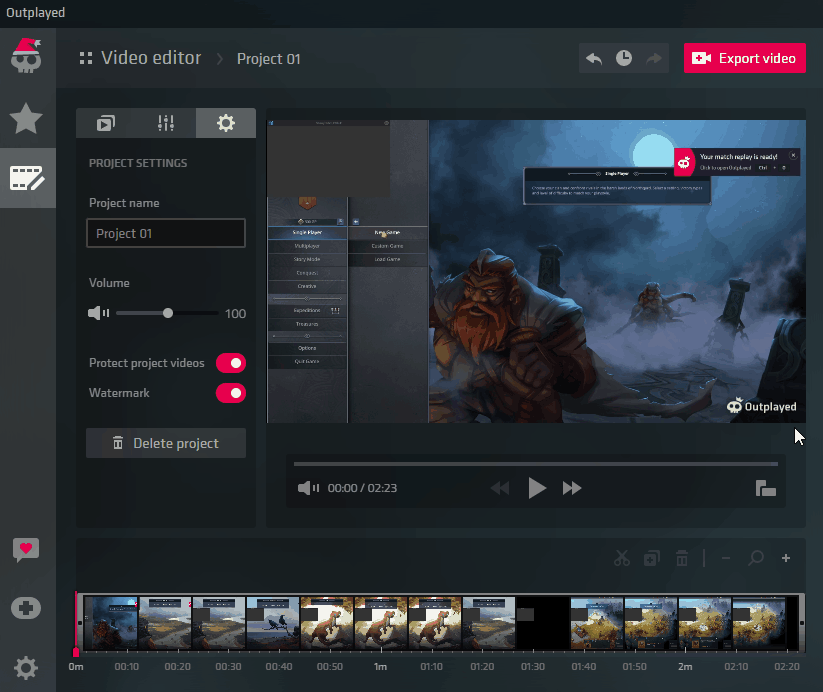Toggle the Watermark switch

[x=231, y=393]
